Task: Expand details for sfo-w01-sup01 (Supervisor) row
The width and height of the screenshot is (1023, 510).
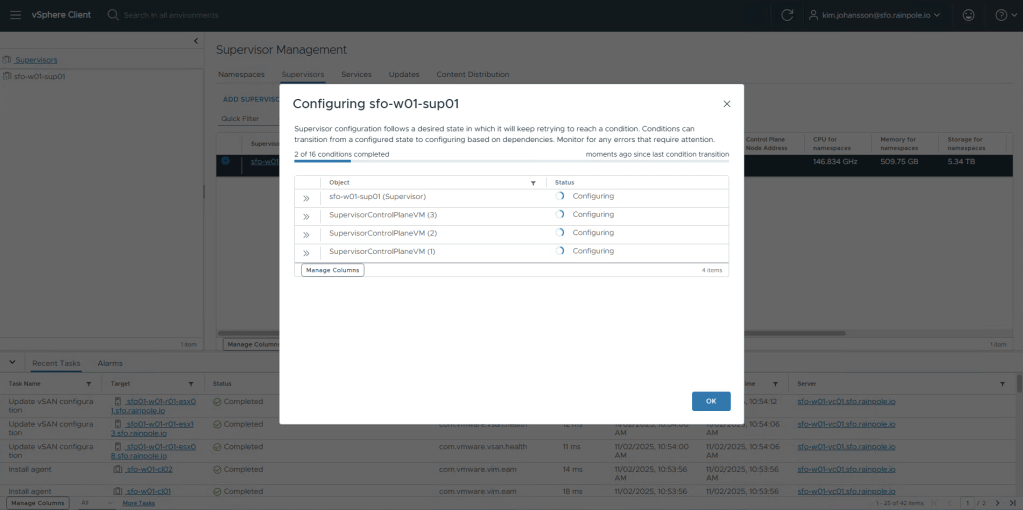Action: [x=307, y=198]
